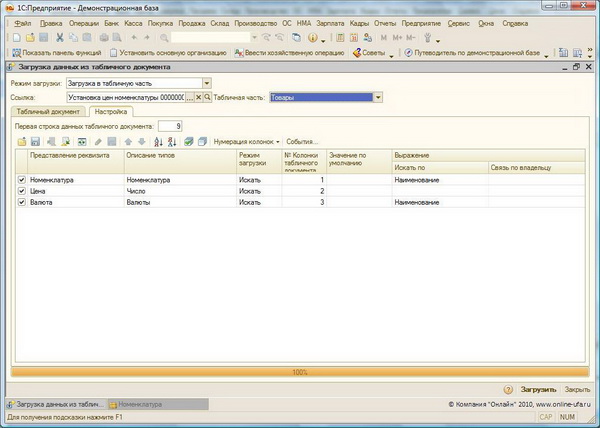Image resolution: width=600 pixels, height=428 pixels.
Task: Click the 100% progress bar
Action: click(300, 372)
